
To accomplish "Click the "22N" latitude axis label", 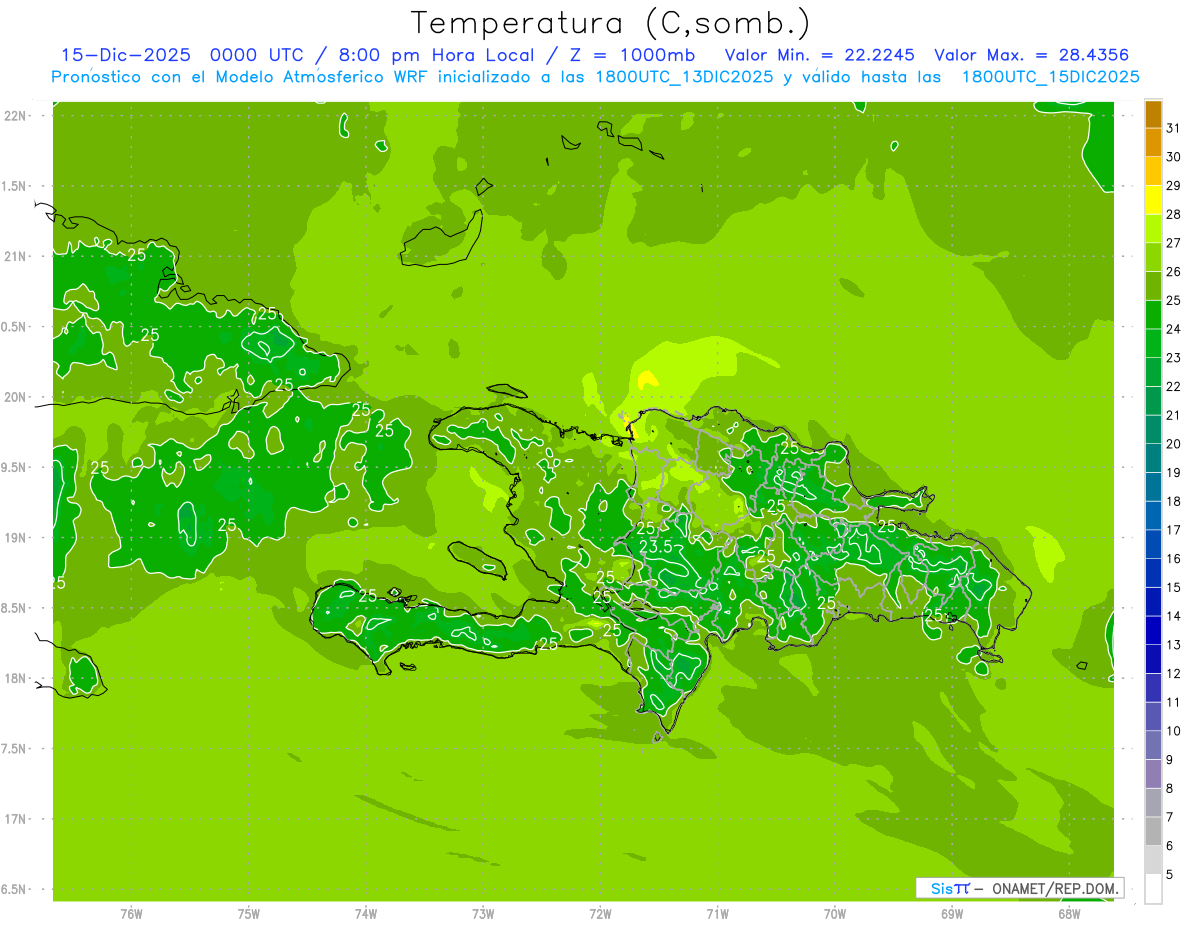I will [15, 116].
